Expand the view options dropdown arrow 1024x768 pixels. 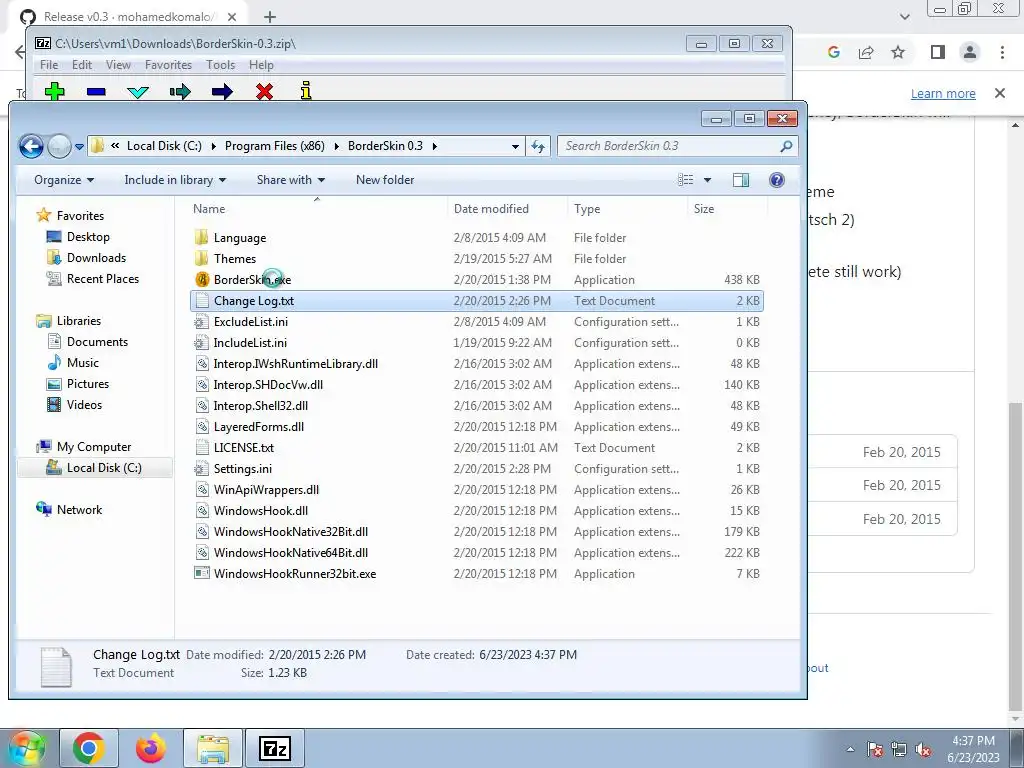point(707,180)
